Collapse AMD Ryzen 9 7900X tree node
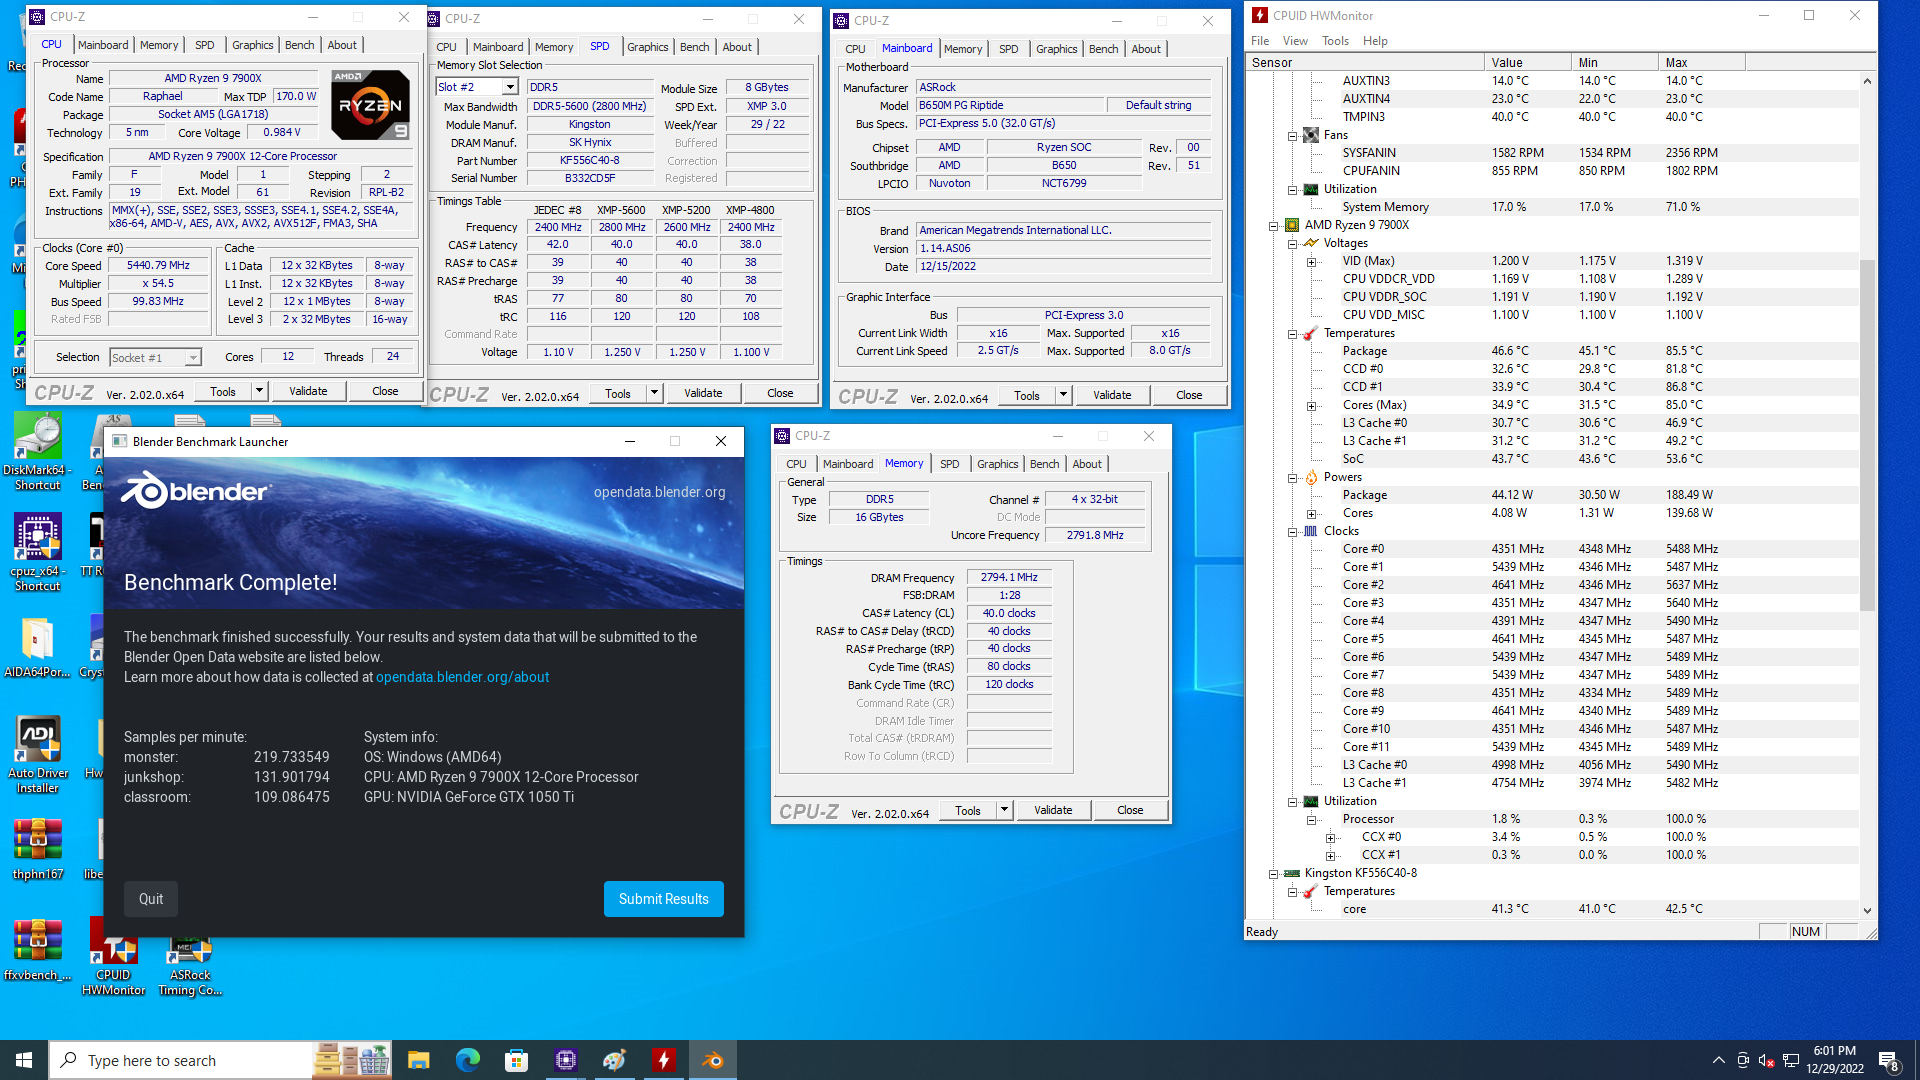The width and height of the screenshot is (1920, 1080). click(x=1274, y=225)
